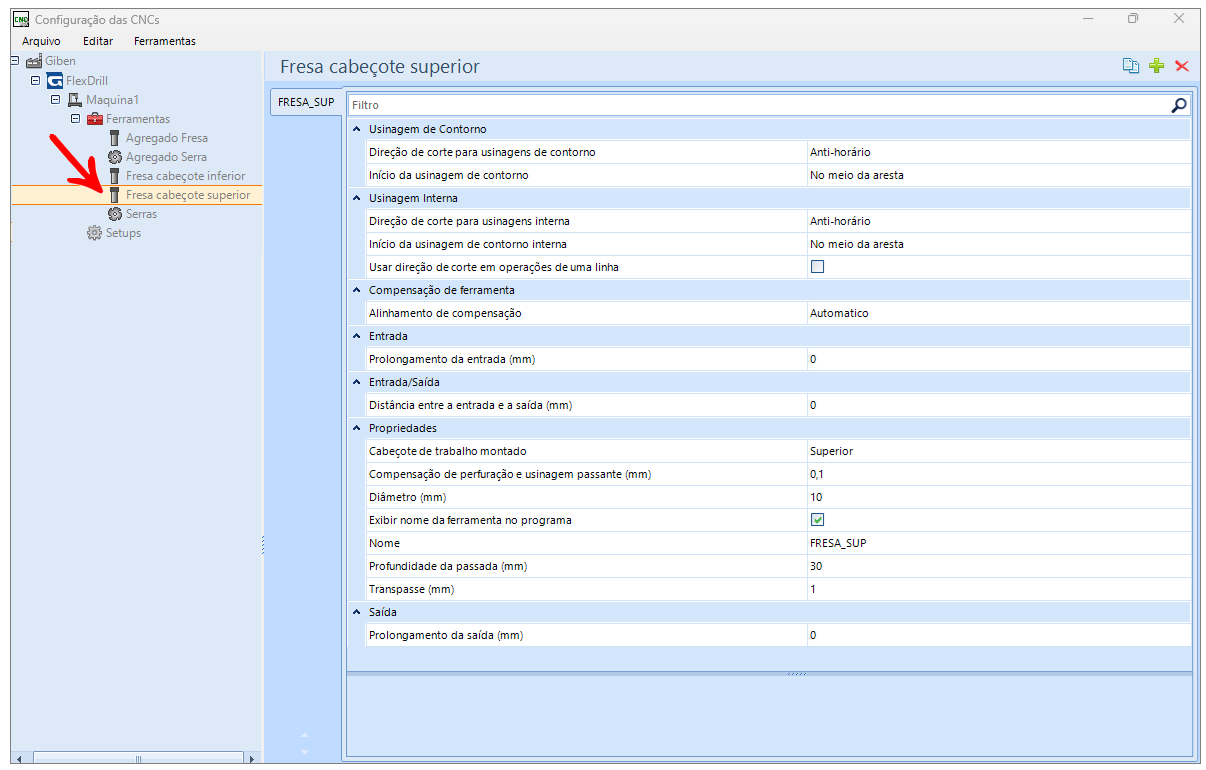This screenshot has width=1206, height=770.
Task: Collapse the Ferramentas tree node
Action: (75, 119)
